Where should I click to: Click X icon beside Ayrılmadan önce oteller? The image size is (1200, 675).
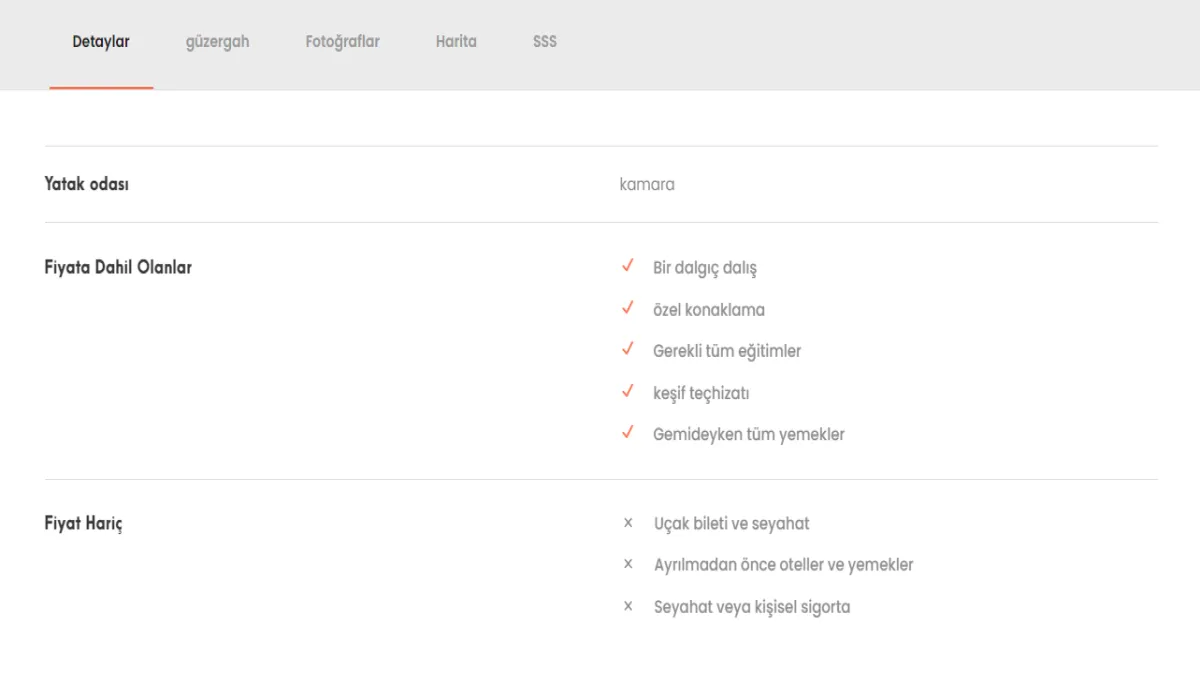pyautogui.click(x=628, y=565)
